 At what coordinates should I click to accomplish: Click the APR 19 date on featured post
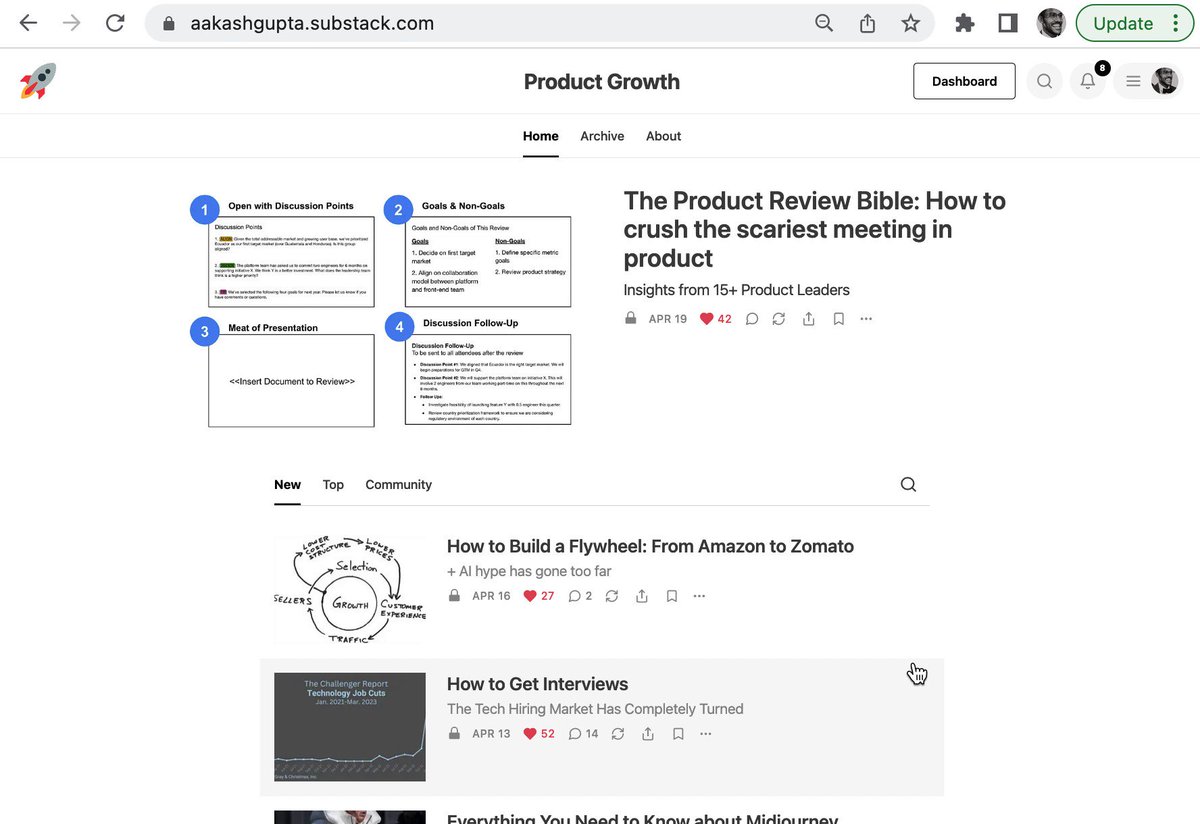(667, 319)
